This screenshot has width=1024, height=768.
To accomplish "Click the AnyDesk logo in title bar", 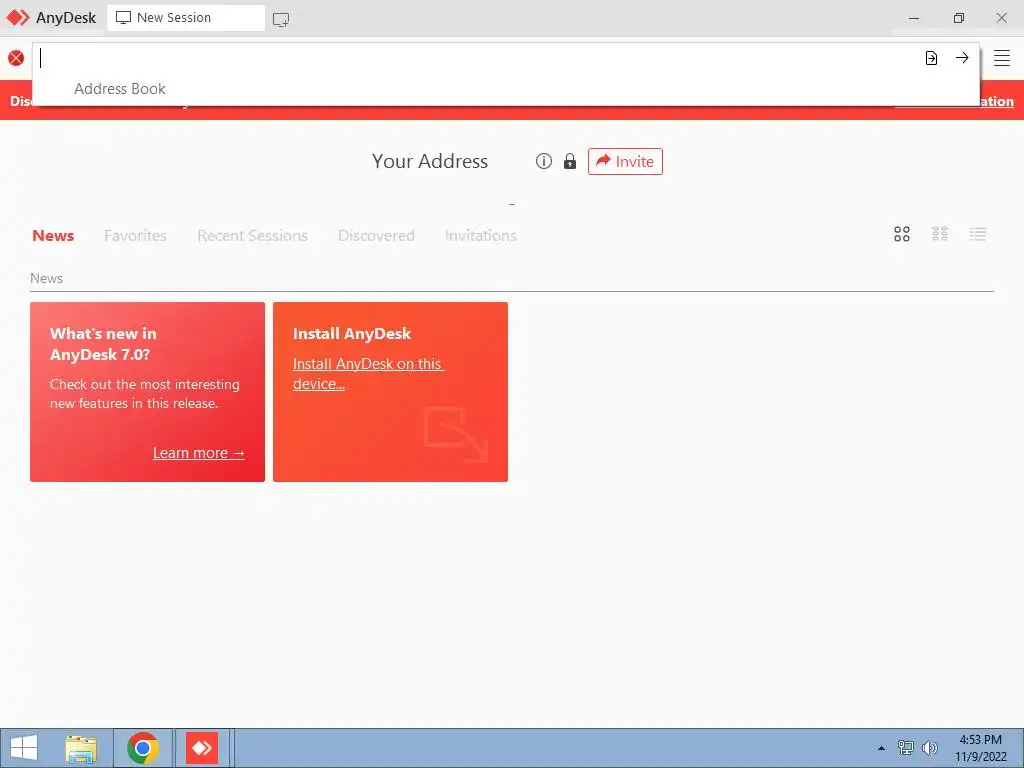I will coord(18,18).
